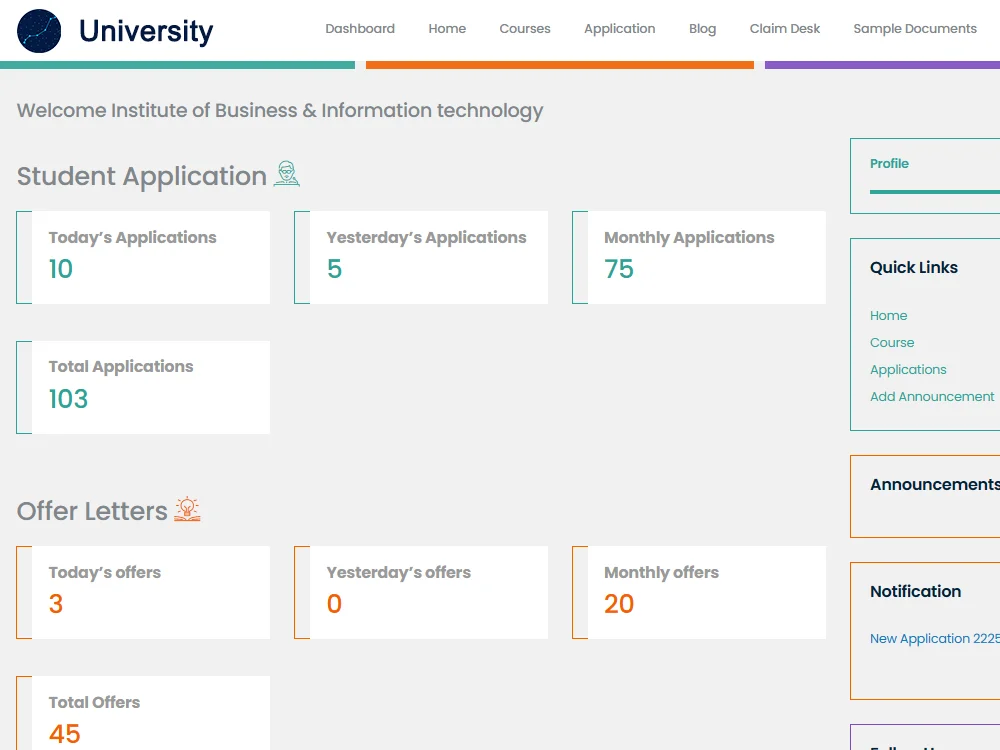Open Applications from Quick Links

pyautogui.click(x=908, y=369)
